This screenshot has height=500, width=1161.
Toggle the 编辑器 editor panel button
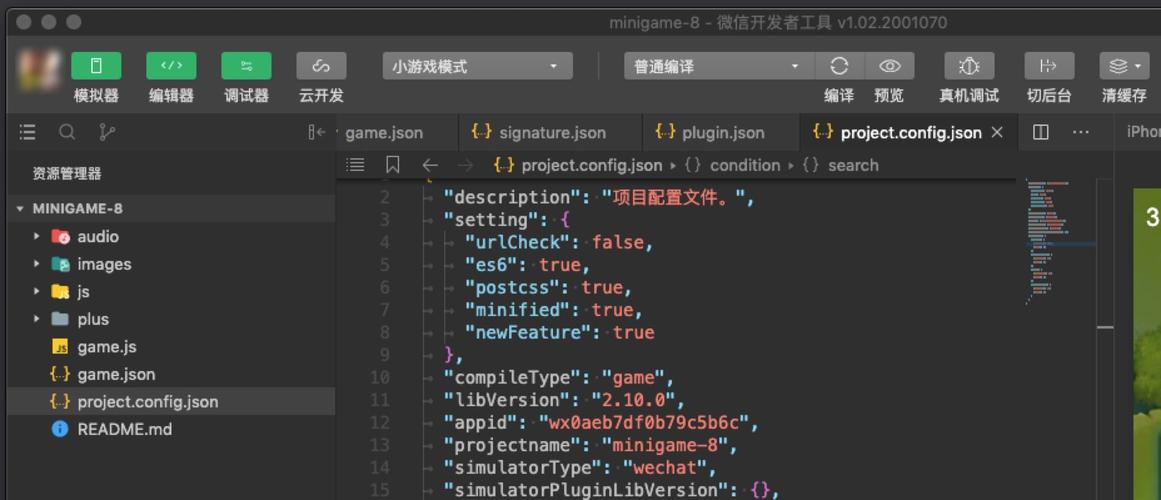coord(171,66)
